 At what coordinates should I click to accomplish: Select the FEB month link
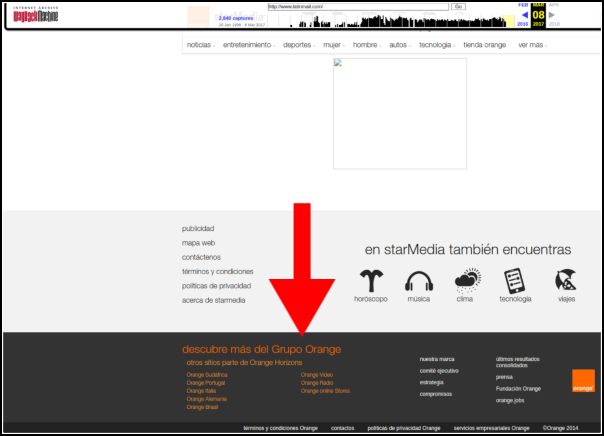click(x=523, y=5)
